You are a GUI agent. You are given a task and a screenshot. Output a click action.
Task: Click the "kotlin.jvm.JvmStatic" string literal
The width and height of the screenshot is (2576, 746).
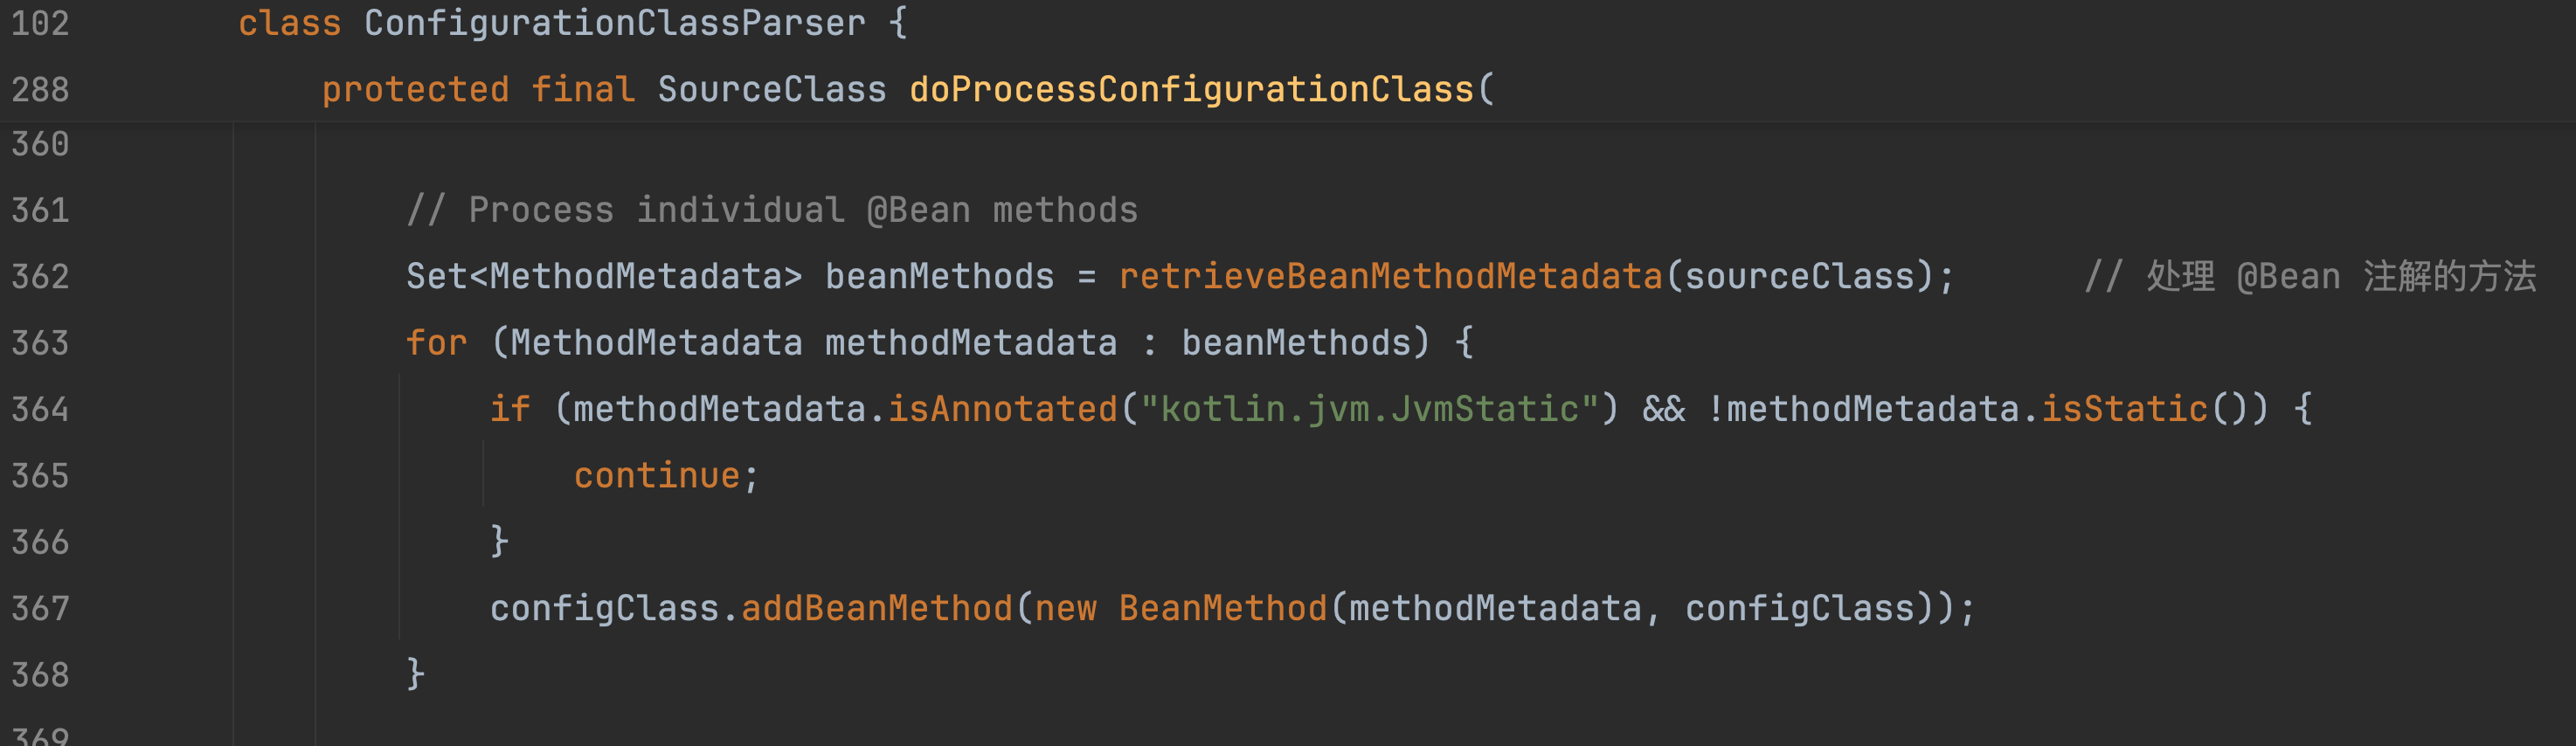pyautogui.click(x=1369, y=410)
